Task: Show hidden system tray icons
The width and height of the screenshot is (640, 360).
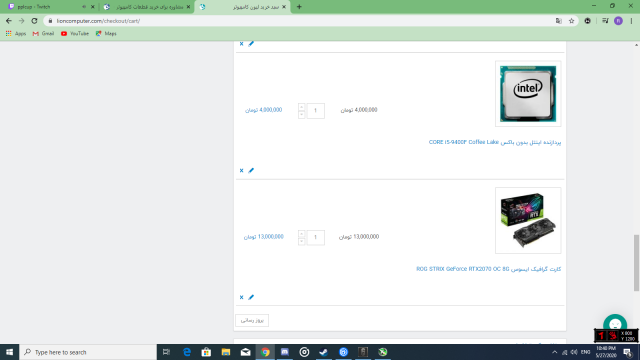Action: pyautogui.click(x=554, y=352)
